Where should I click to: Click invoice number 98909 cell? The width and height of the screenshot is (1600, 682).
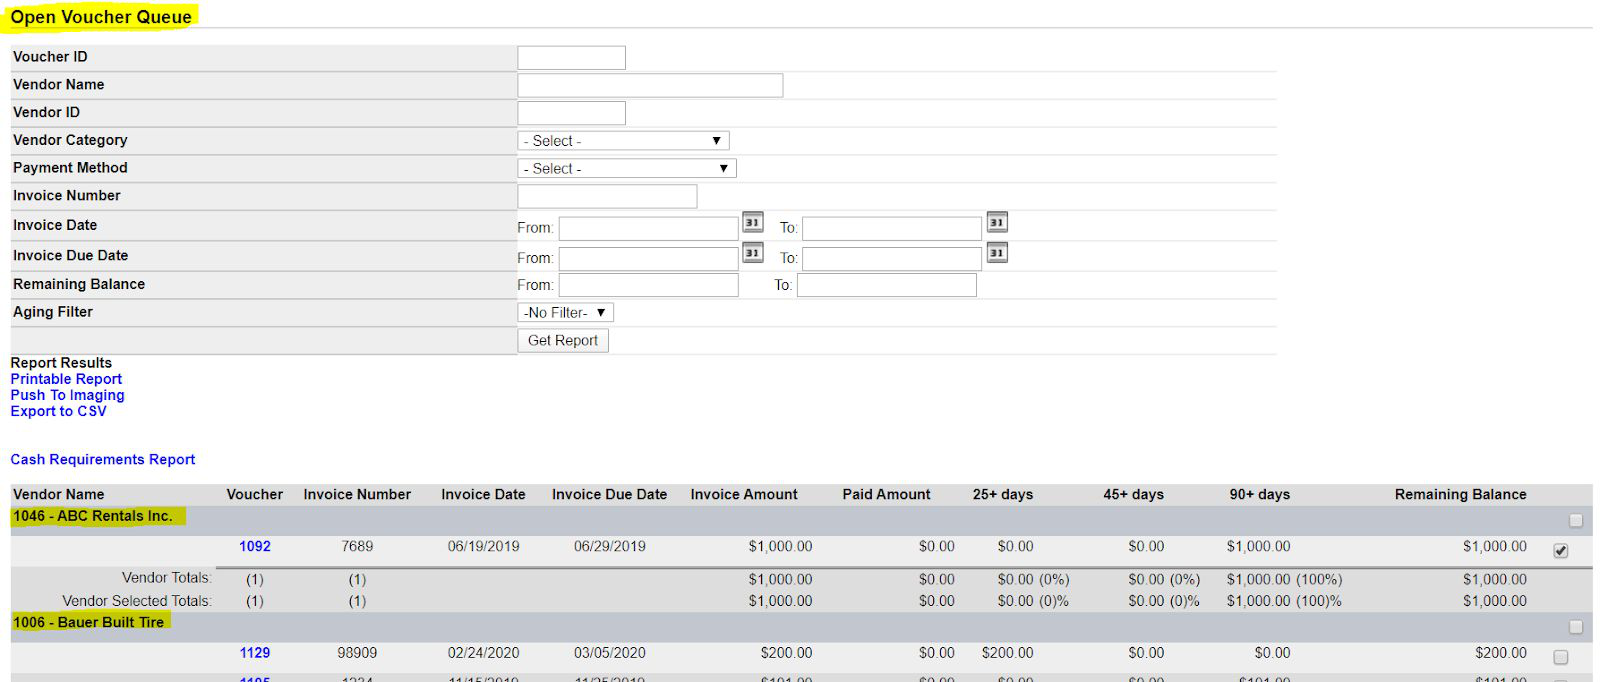click(357, 652)
